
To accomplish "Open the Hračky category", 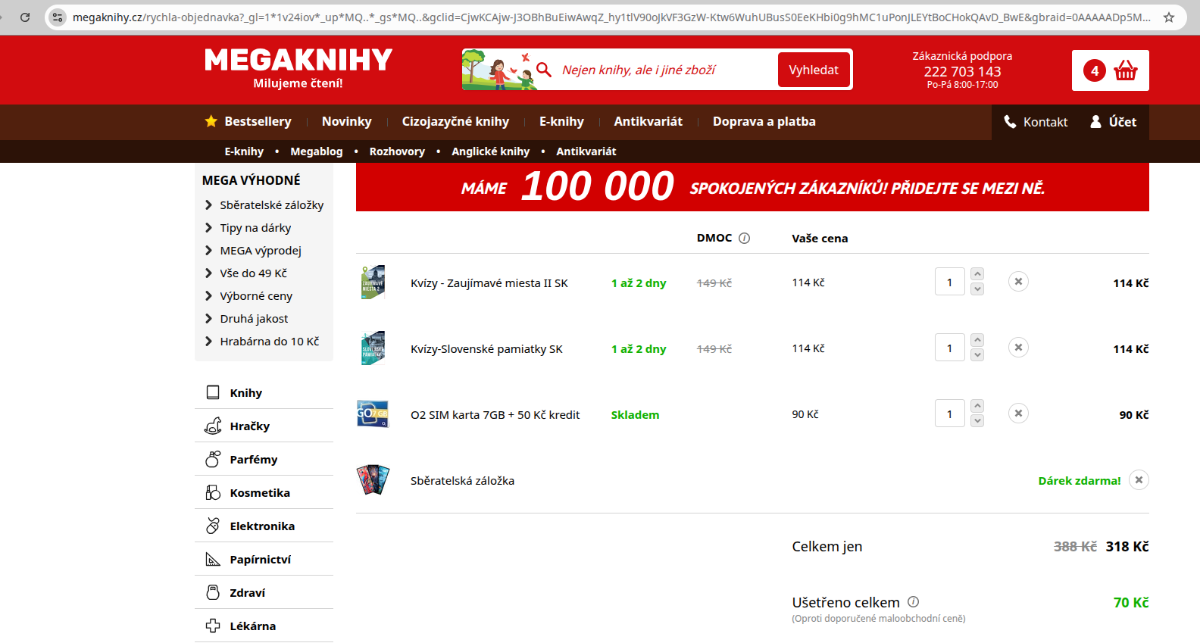I will [x=249, y=426].
